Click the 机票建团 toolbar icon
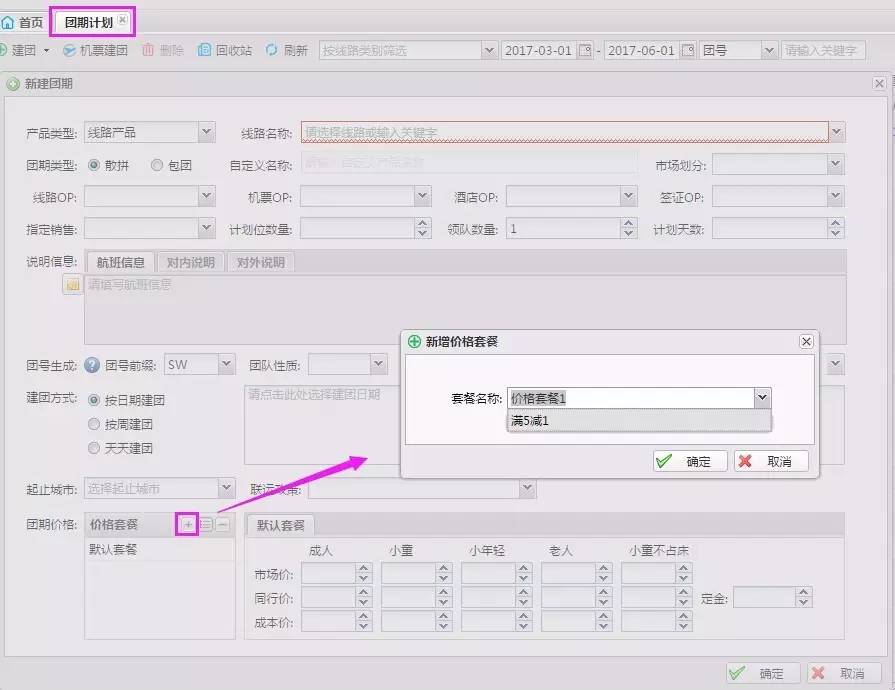Viewport: 895px width, 690px height. [69, 50]
